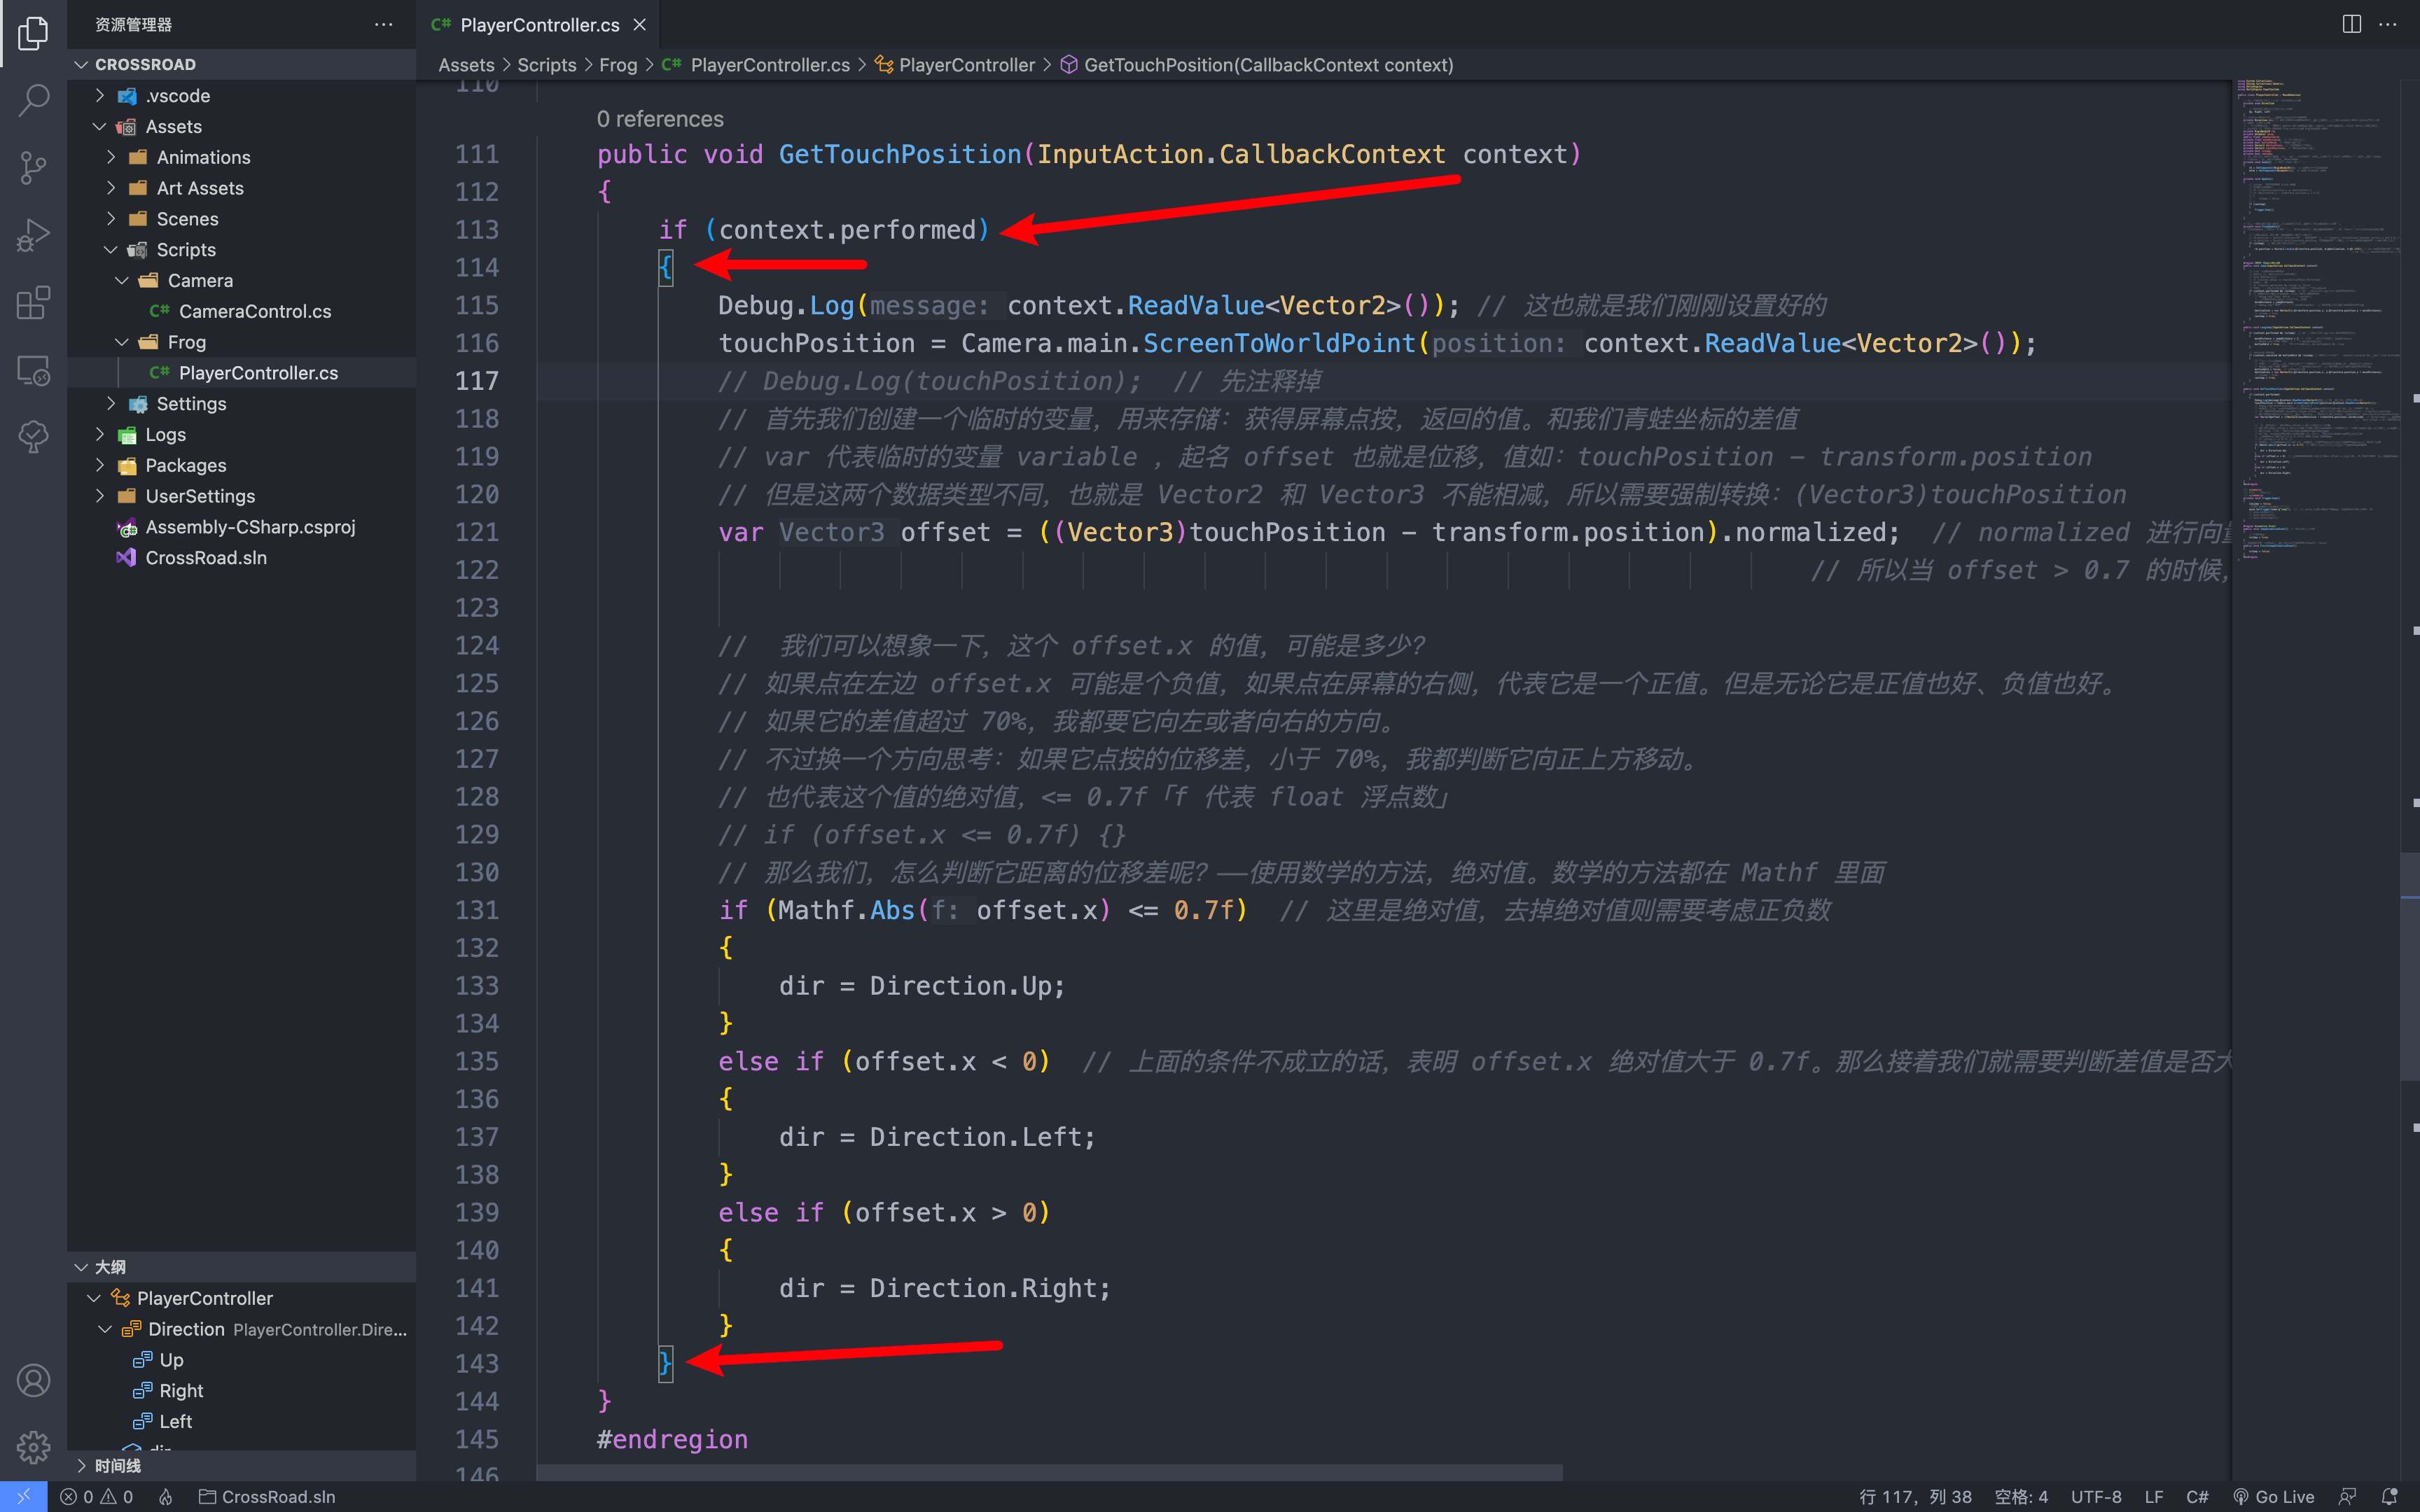Screen dimensions: 2420x1512
Task: Change end of line sequence LF
Action: tap(2153, 1497)
